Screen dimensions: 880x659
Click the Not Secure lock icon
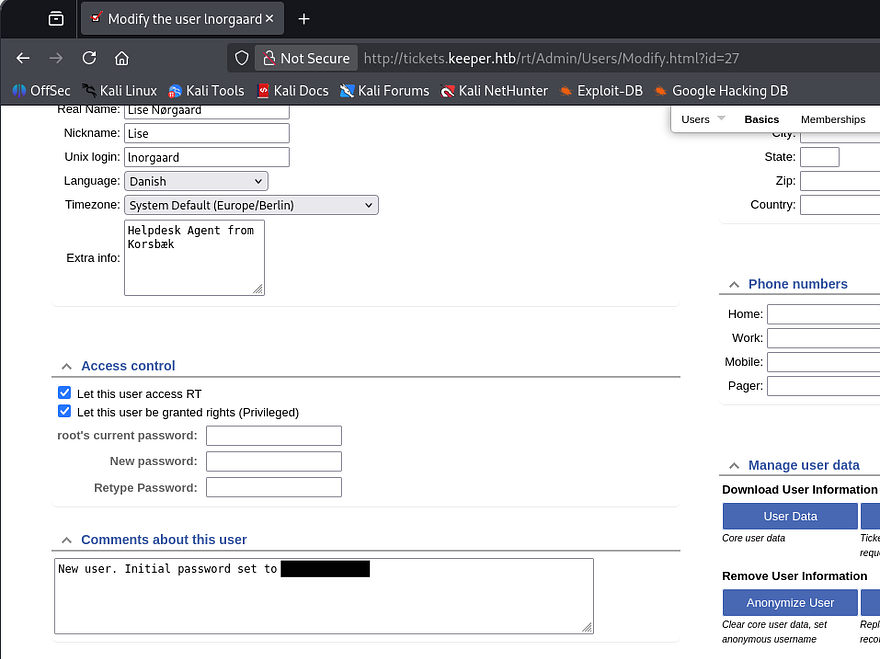[x=268, y=58]
